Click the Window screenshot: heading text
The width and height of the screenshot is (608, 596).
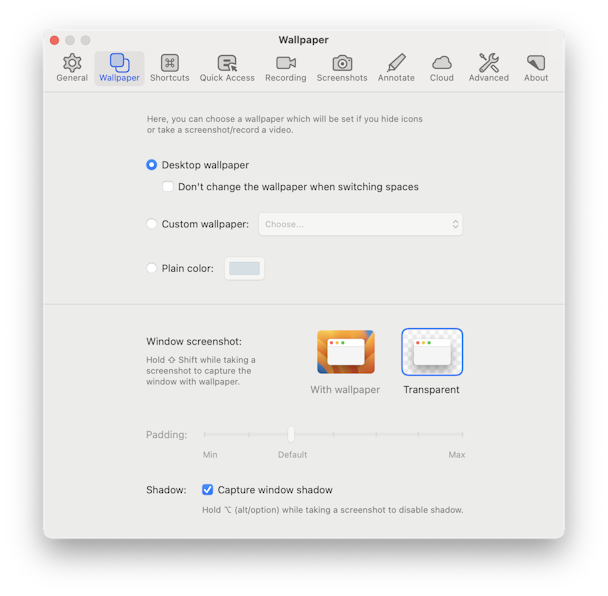194,341
